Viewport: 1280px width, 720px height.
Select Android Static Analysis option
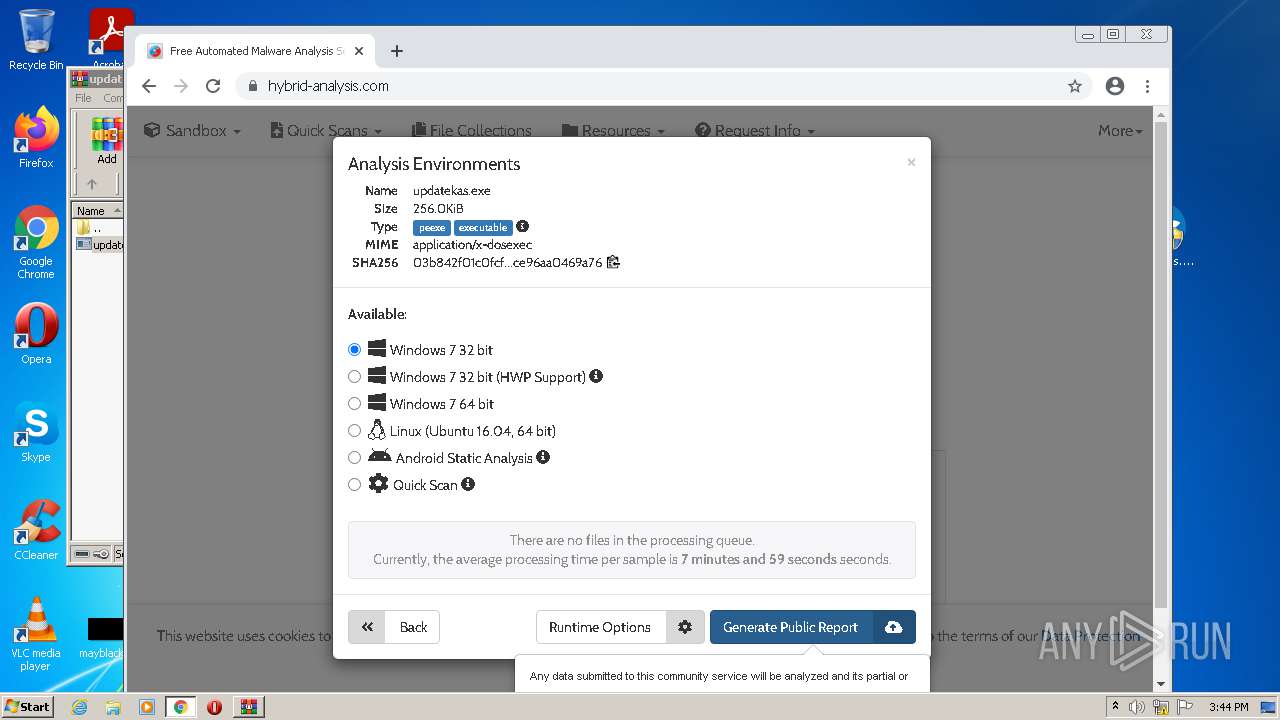(x=354, y=458)
